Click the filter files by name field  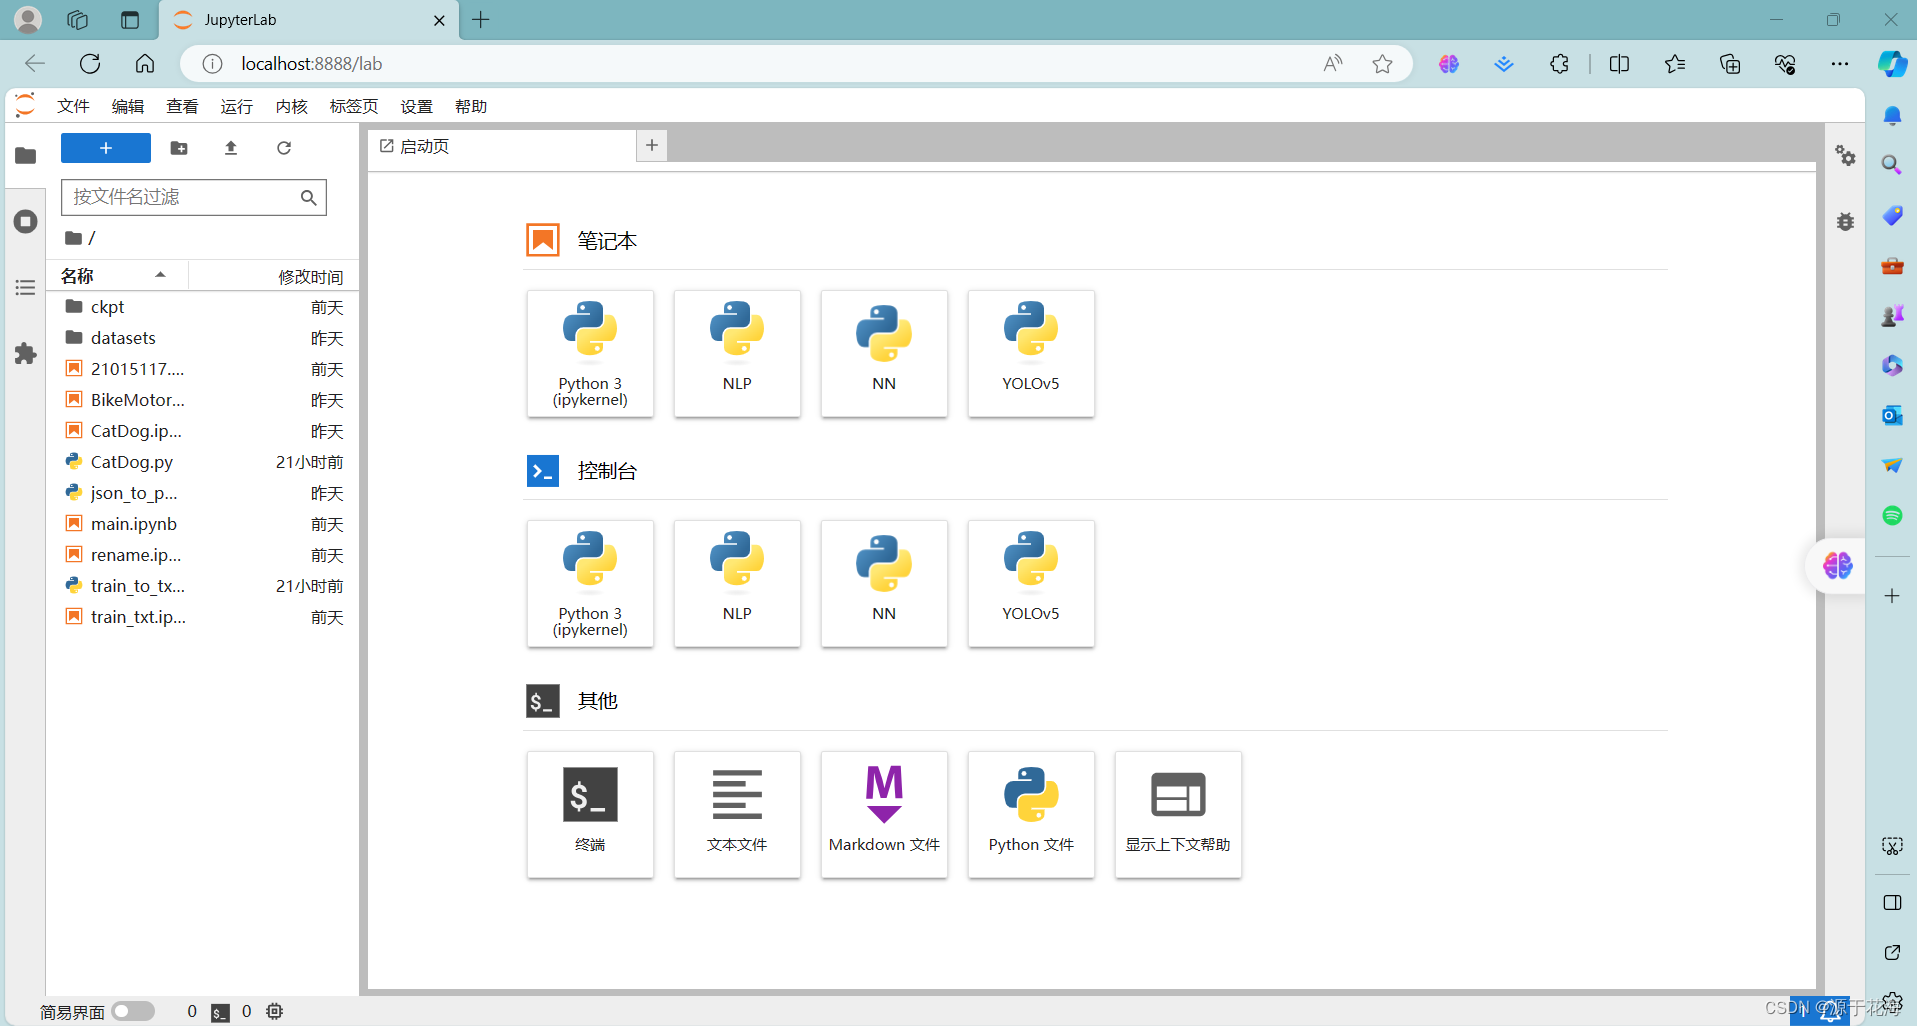pyautogui.click(x=194, y=197)
